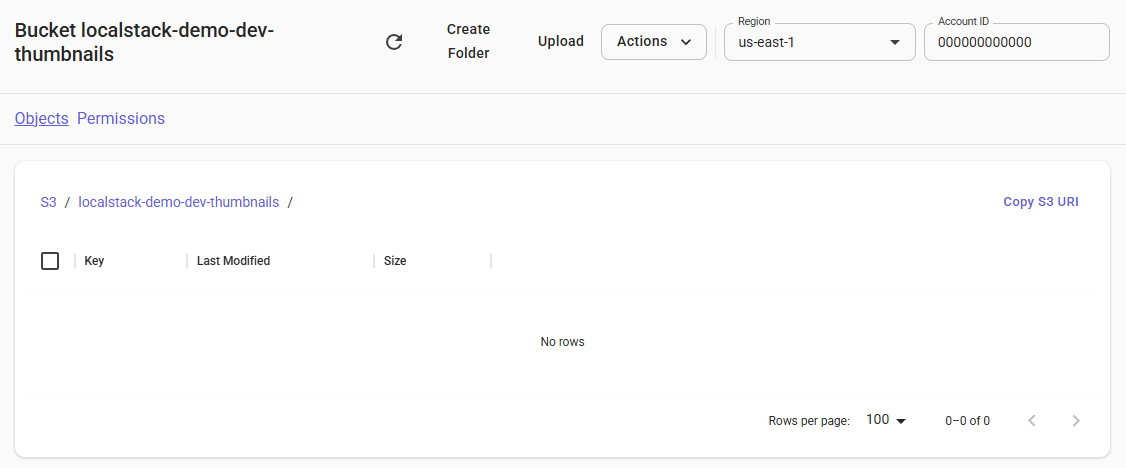Go to next page arrow
The image size is (1126, 468).
(1075, 421)
